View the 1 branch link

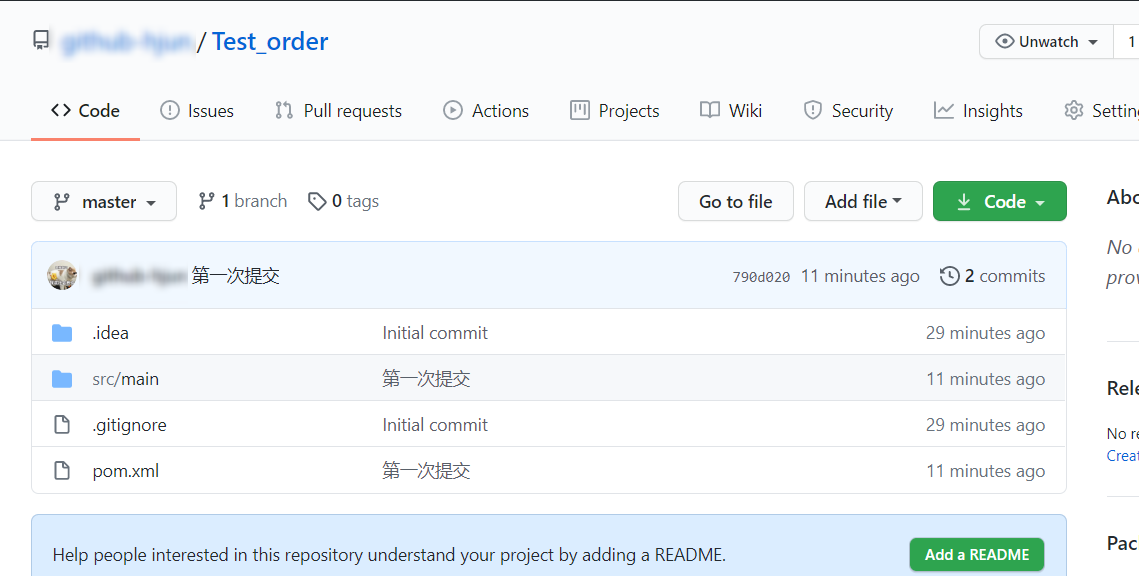click(x=243, y=201)
